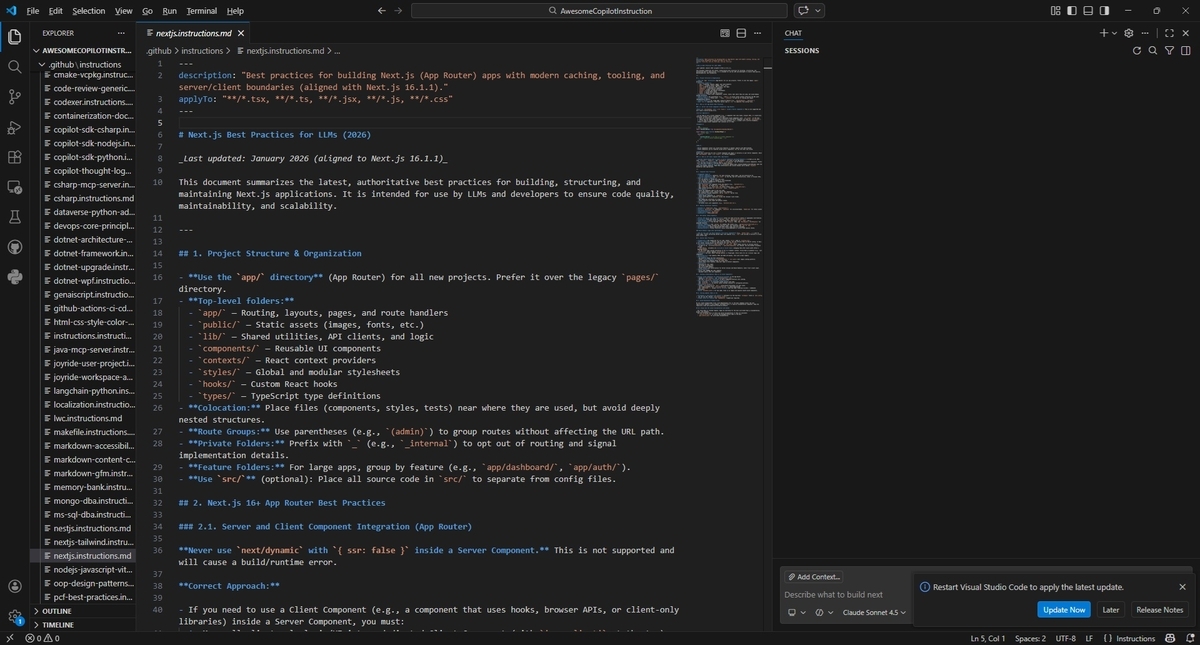Refresh the chat sessions list
Image resolution: width=1200 pixels, height=645 pixels.
coord(1137,50)
